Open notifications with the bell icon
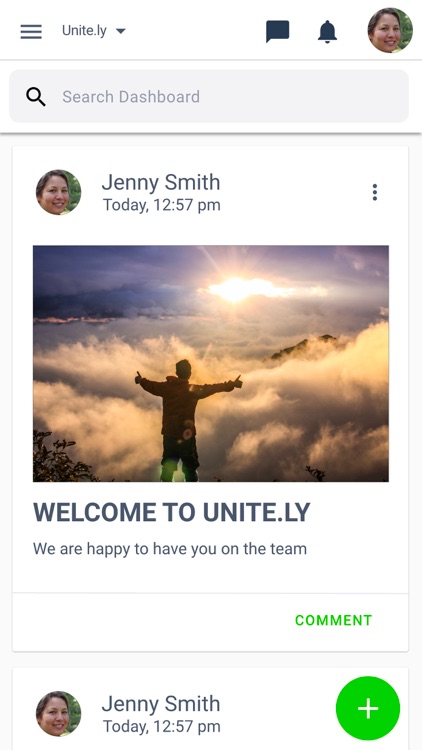422x750 pixels. click(x=328, y=32)
